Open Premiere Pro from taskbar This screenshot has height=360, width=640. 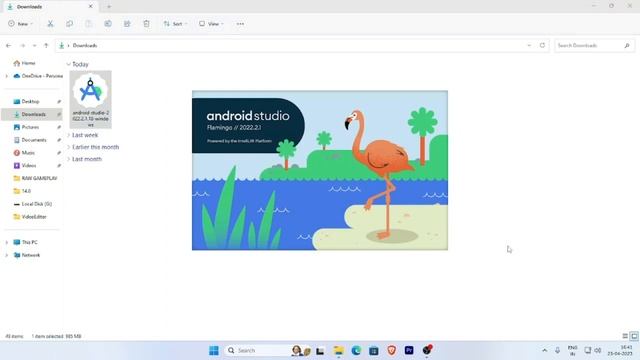[409, 351]
